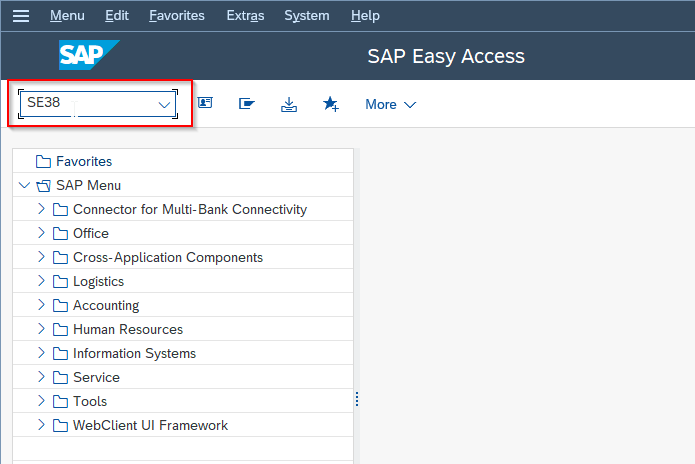Open the Extras menu
This screenshot has width=695, height=464.
[245, 16]
